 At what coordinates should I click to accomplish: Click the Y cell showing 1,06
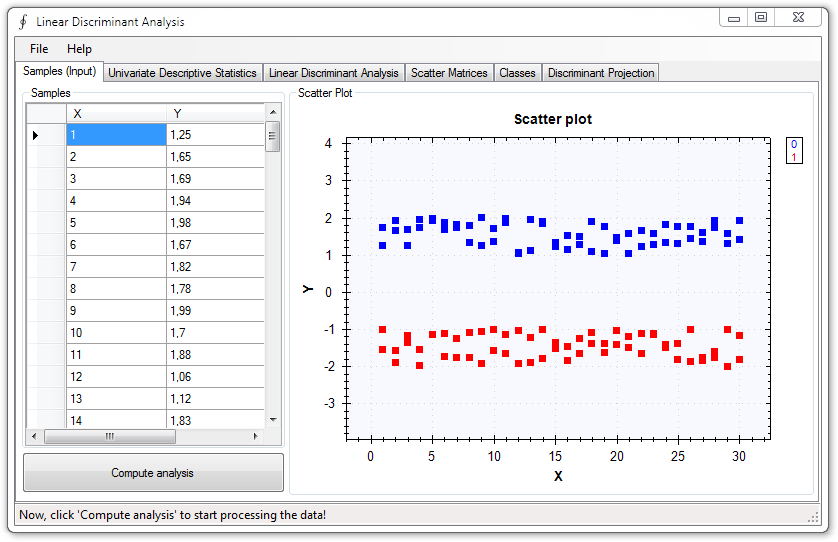(215, 376)
